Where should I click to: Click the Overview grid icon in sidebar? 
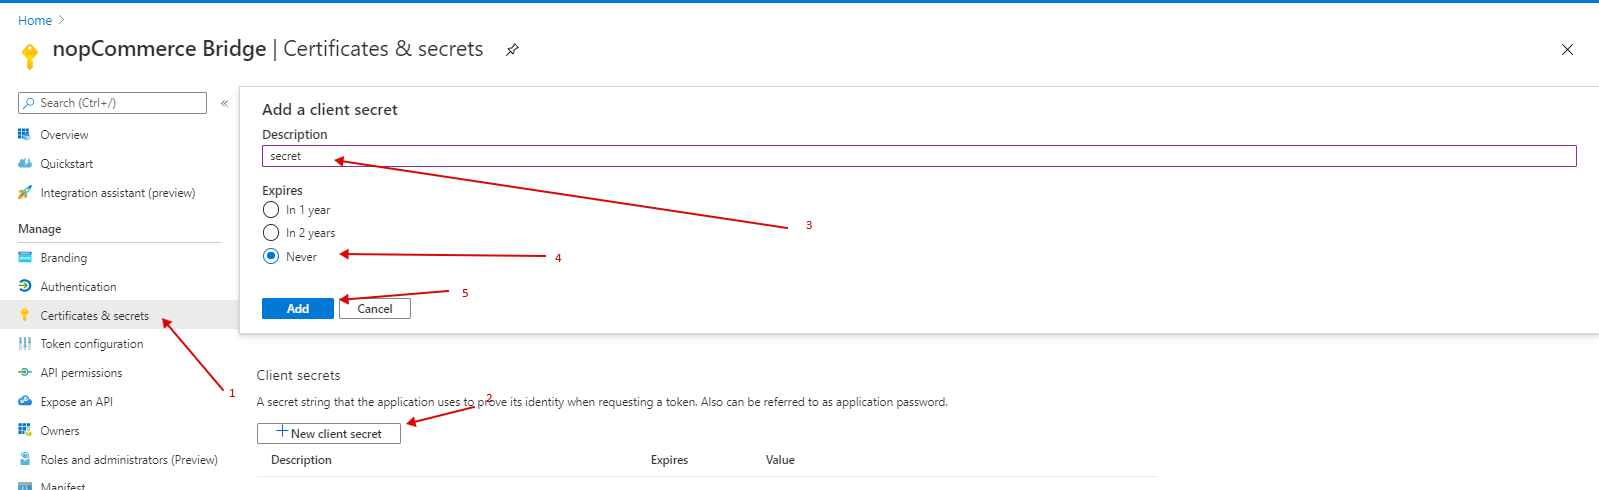(24, 134)
